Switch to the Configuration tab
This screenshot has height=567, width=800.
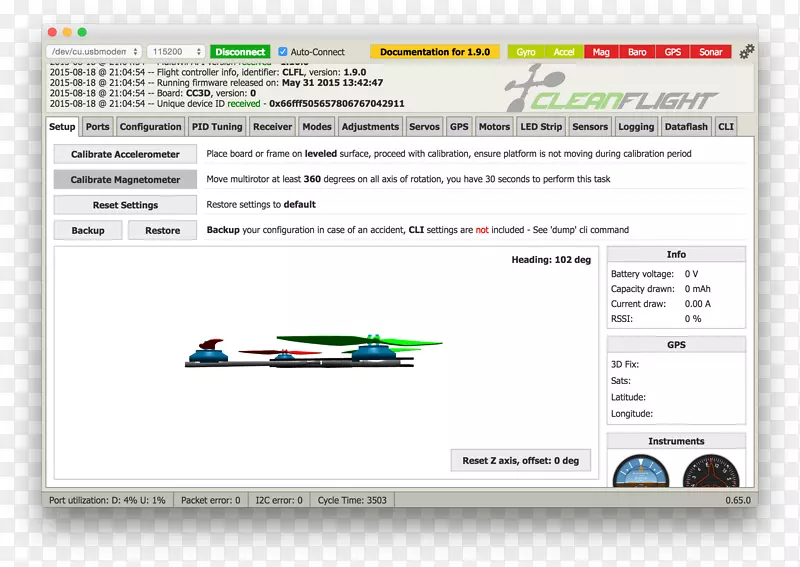tap(151, 127)
